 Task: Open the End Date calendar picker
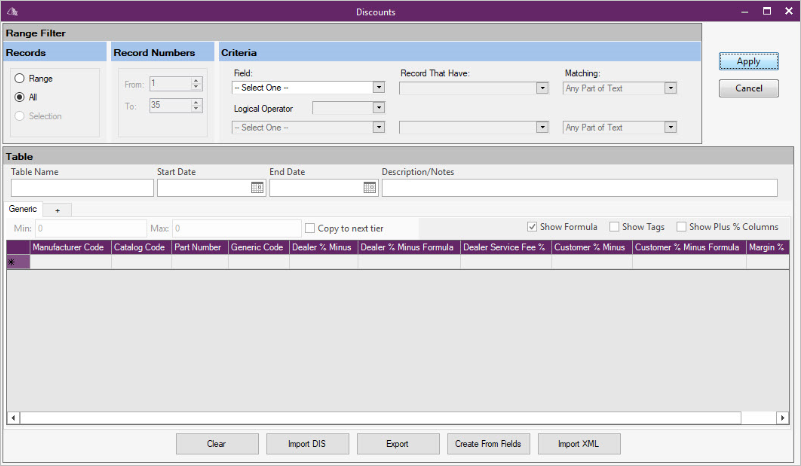click(x=369, y=188)
